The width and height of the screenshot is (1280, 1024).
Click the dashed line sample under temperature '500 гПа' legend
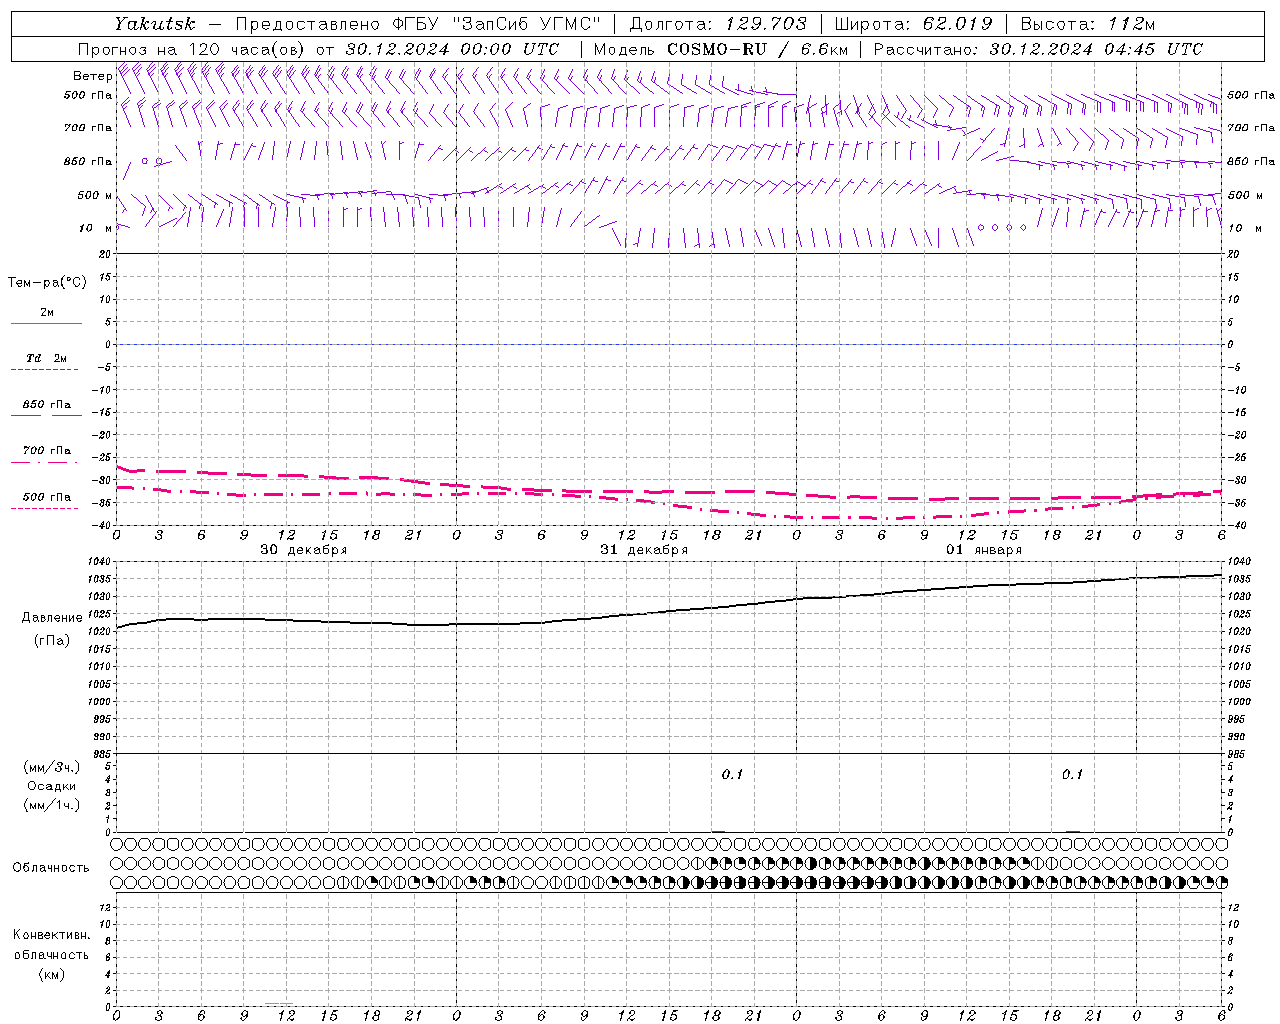click(44, 508)
